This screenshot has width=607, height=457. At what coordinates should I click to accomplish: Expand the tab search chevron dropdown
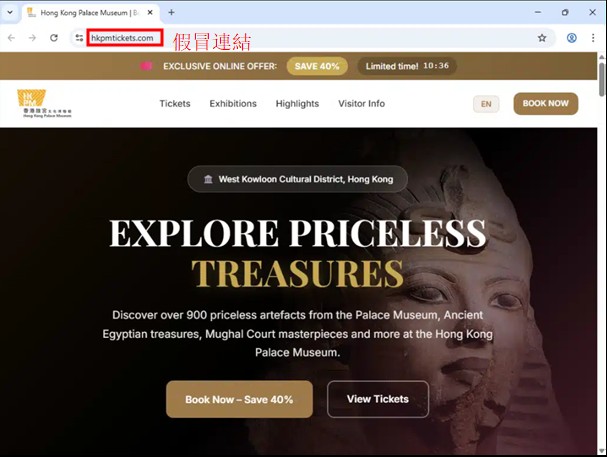pos(10,12)
